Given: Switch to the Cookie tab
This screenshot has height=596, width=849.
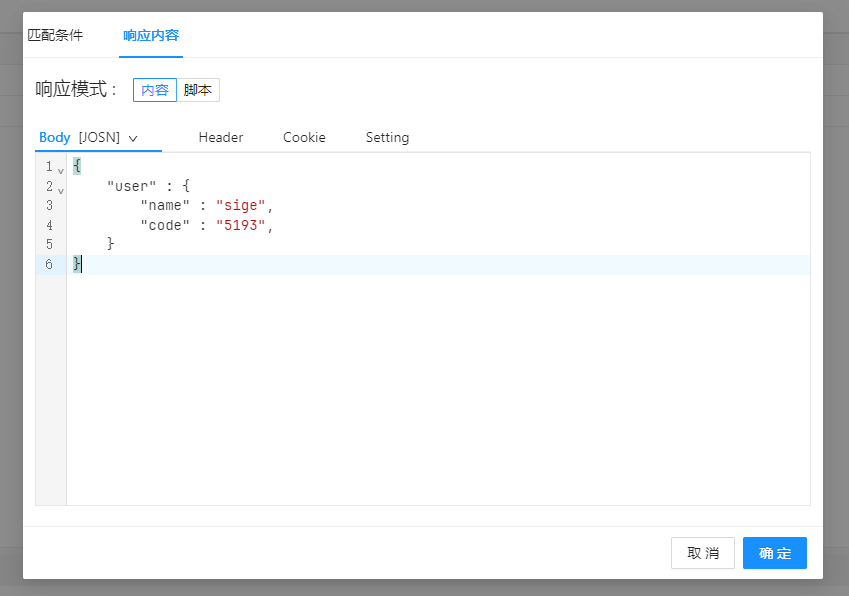Looking at the screenshot, I should tap(304, 138).
